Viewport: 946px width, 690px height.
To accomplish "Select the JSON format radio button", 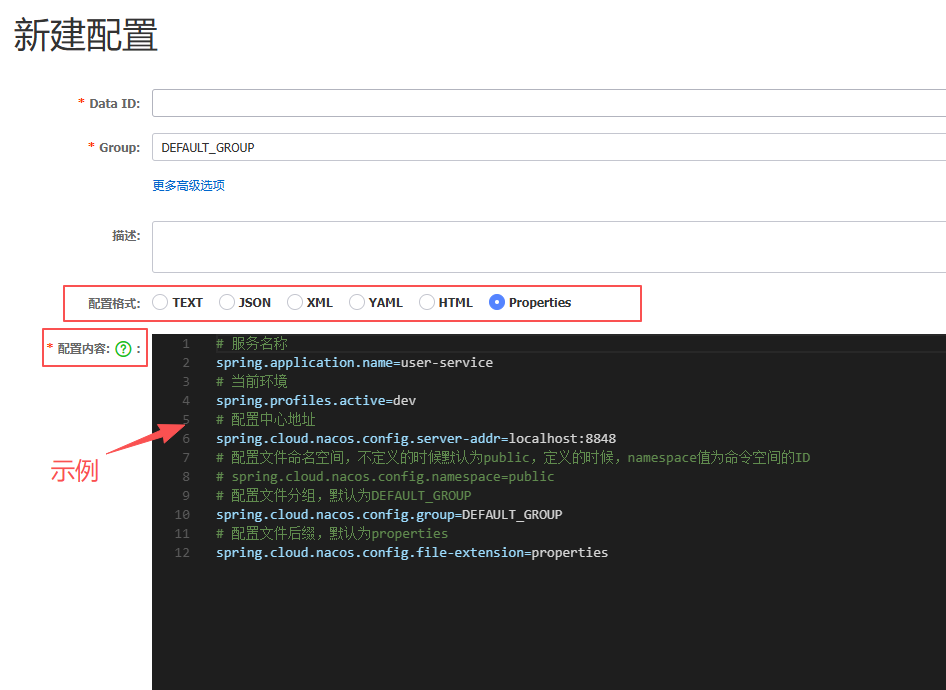I will tap(227, 302).
